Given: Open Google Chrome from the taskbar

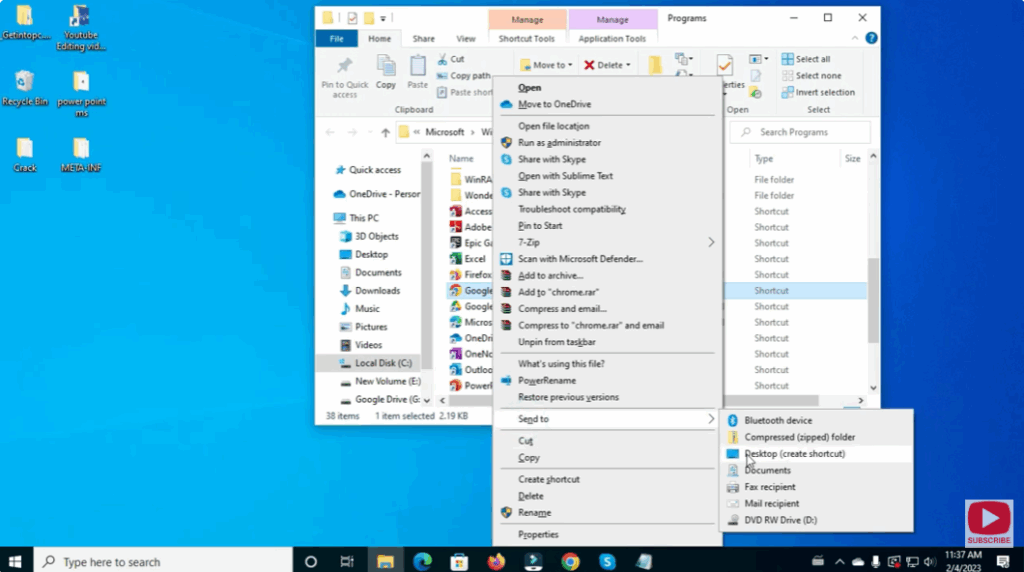Looking at the screenshot, I should (x=570, y=562).
